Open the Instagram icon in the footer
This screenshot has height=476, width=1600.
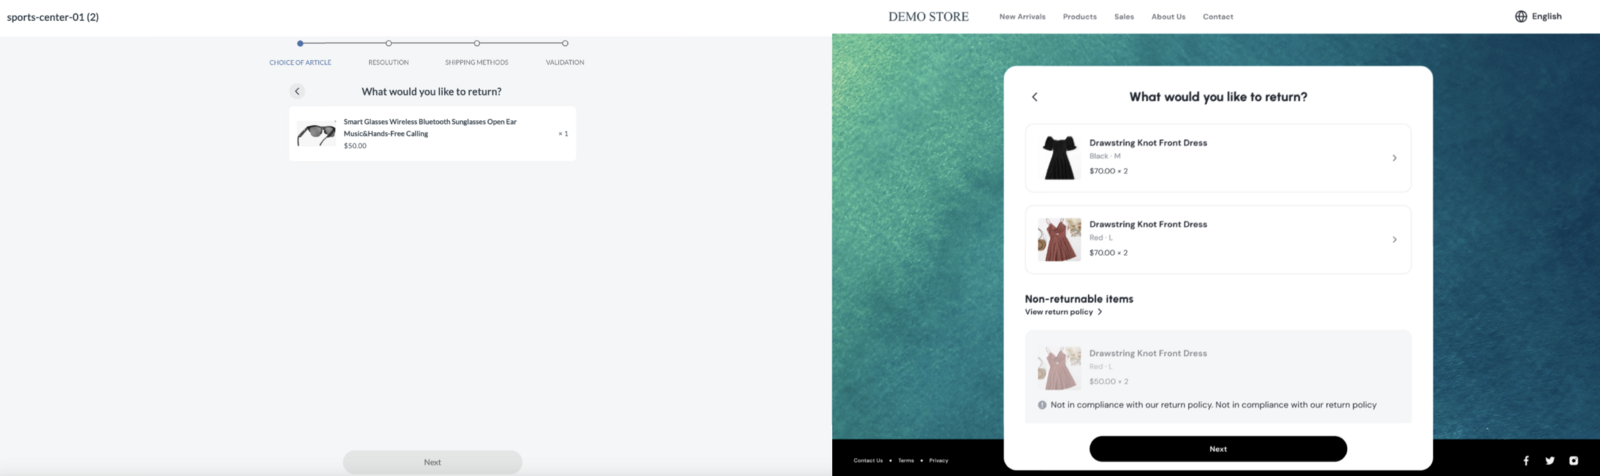click(1574, 461)
